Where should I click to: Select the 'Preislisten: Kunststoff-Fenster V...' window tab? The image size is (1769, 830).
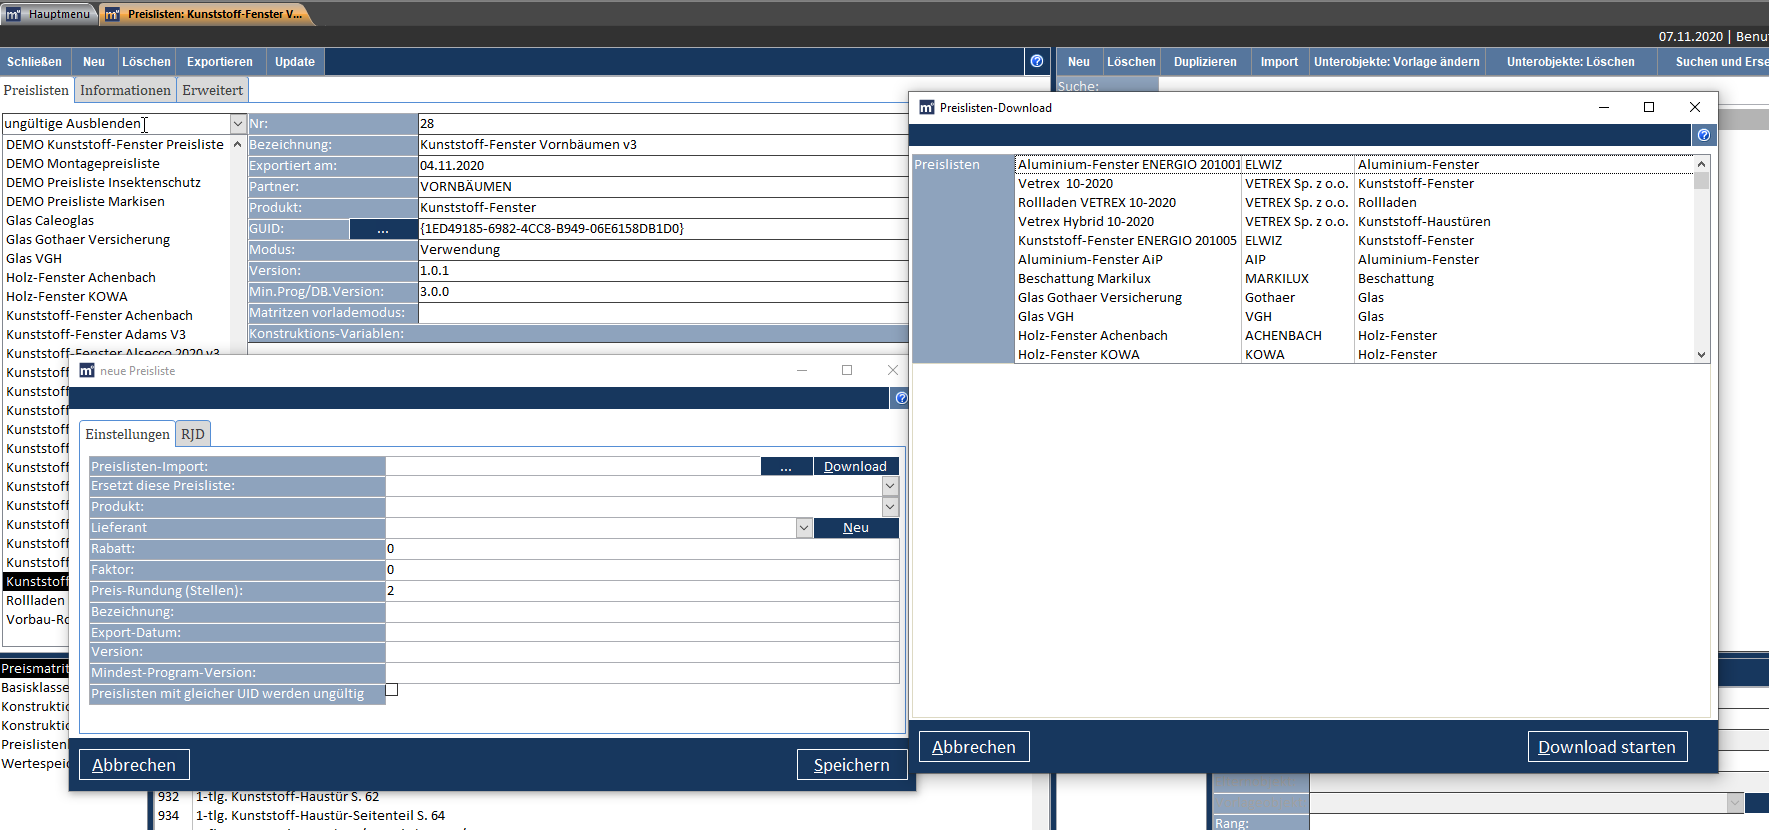pyautogui.click(x=207, y=14)
